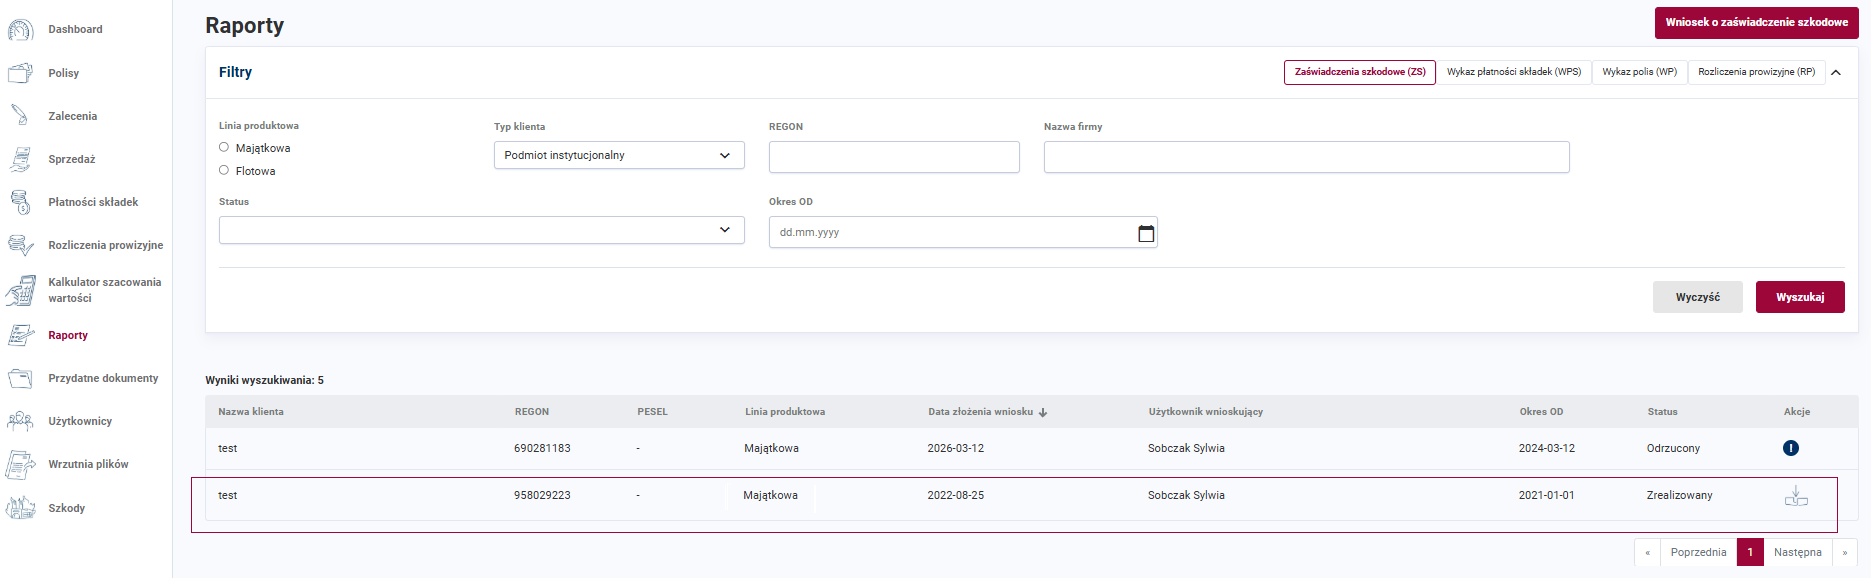Image resolution: width=1871 pixels, height=578 pixels.
Task: Select the Flotowa radio button
Action: point(224,170)
